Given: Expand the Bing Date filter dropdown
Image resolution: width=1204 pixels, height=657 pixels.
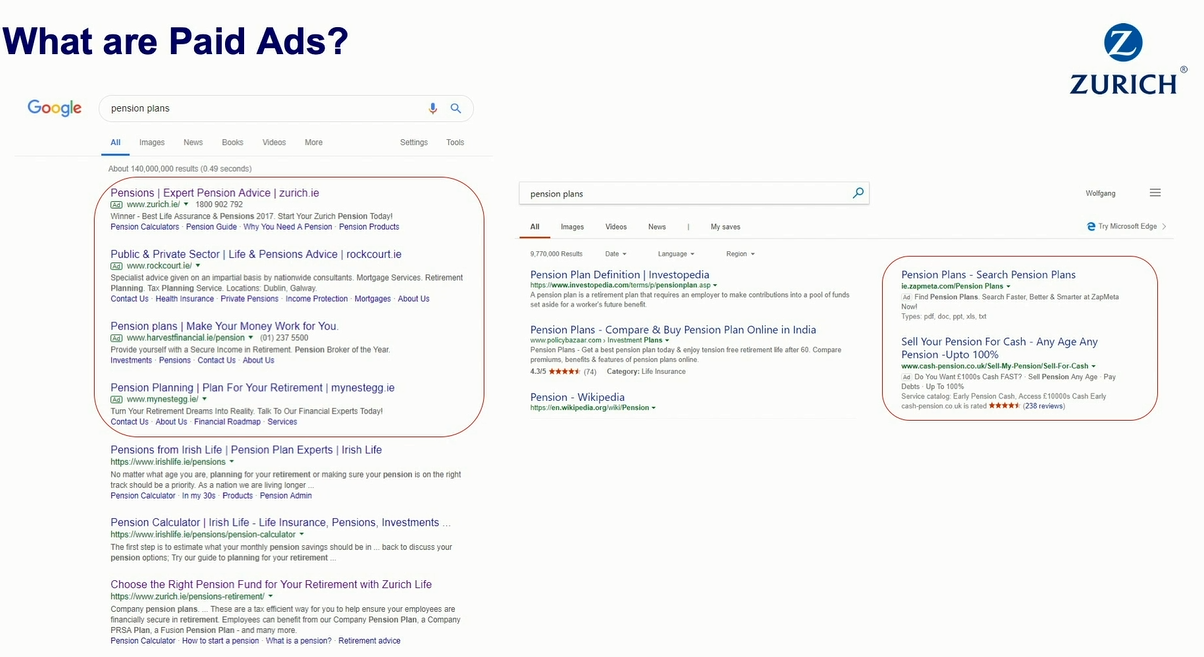Looking at the screenshot, I should [x=613, y=254].
